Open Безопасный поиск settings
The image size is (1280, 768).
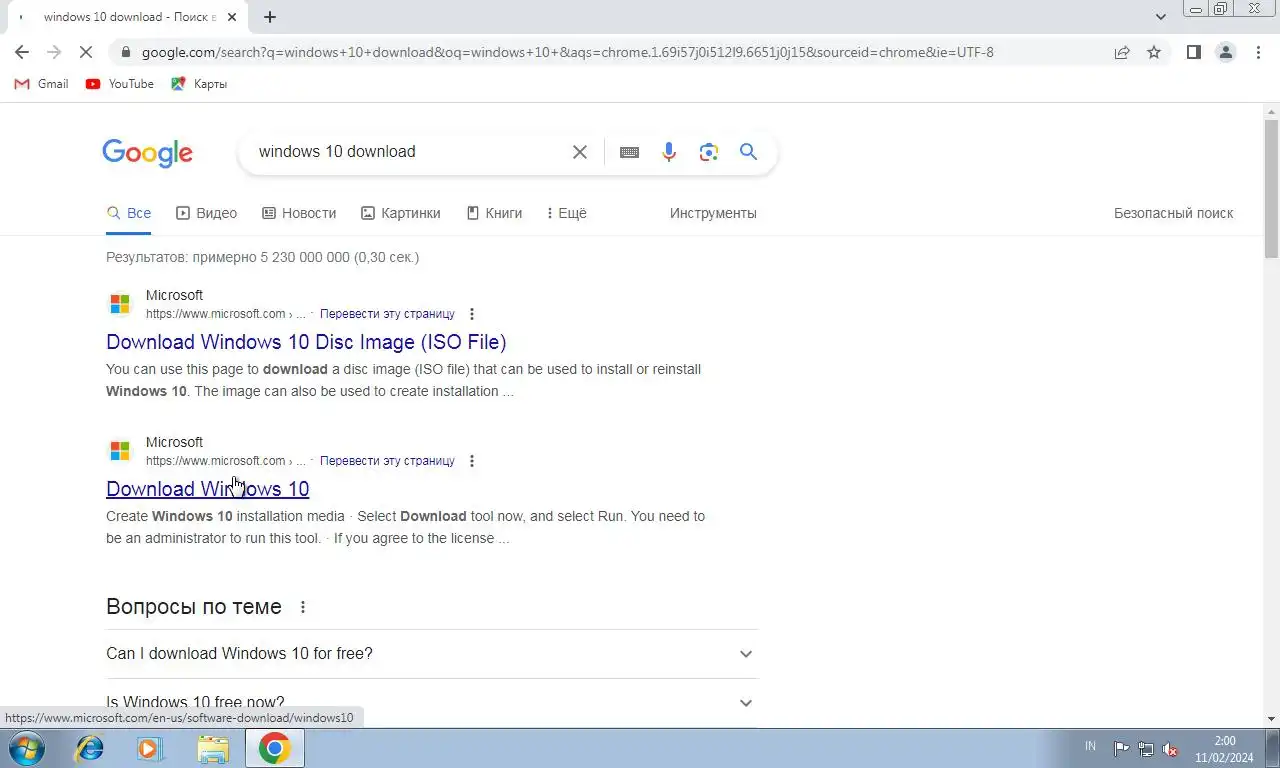pyautogui.click(x=1173, y=213)
